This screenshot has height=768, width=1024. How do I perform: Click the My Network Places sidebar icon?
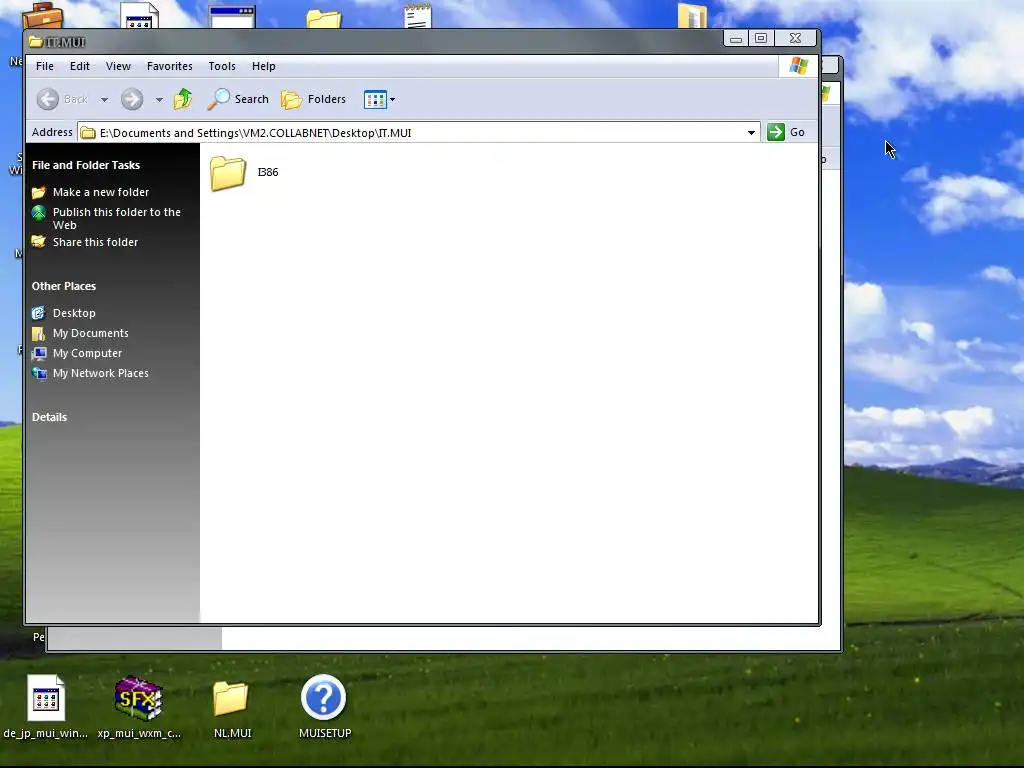point(39,374)
